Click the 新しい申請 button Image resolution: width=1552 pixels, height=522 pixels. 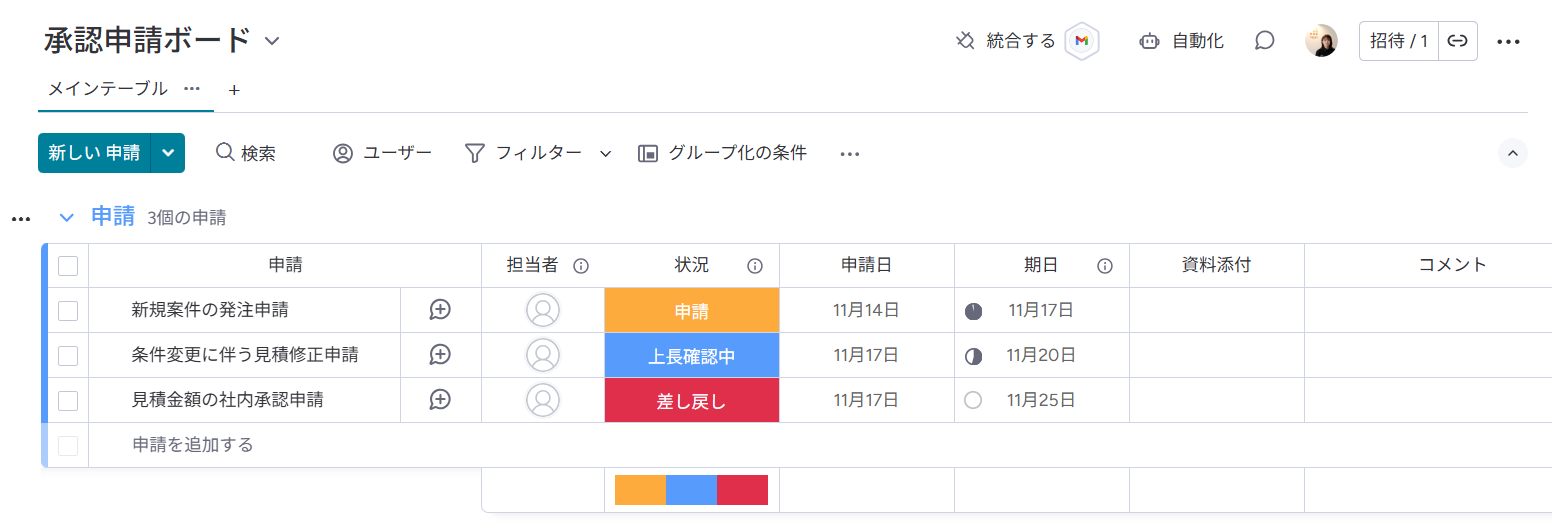[94, 153]
